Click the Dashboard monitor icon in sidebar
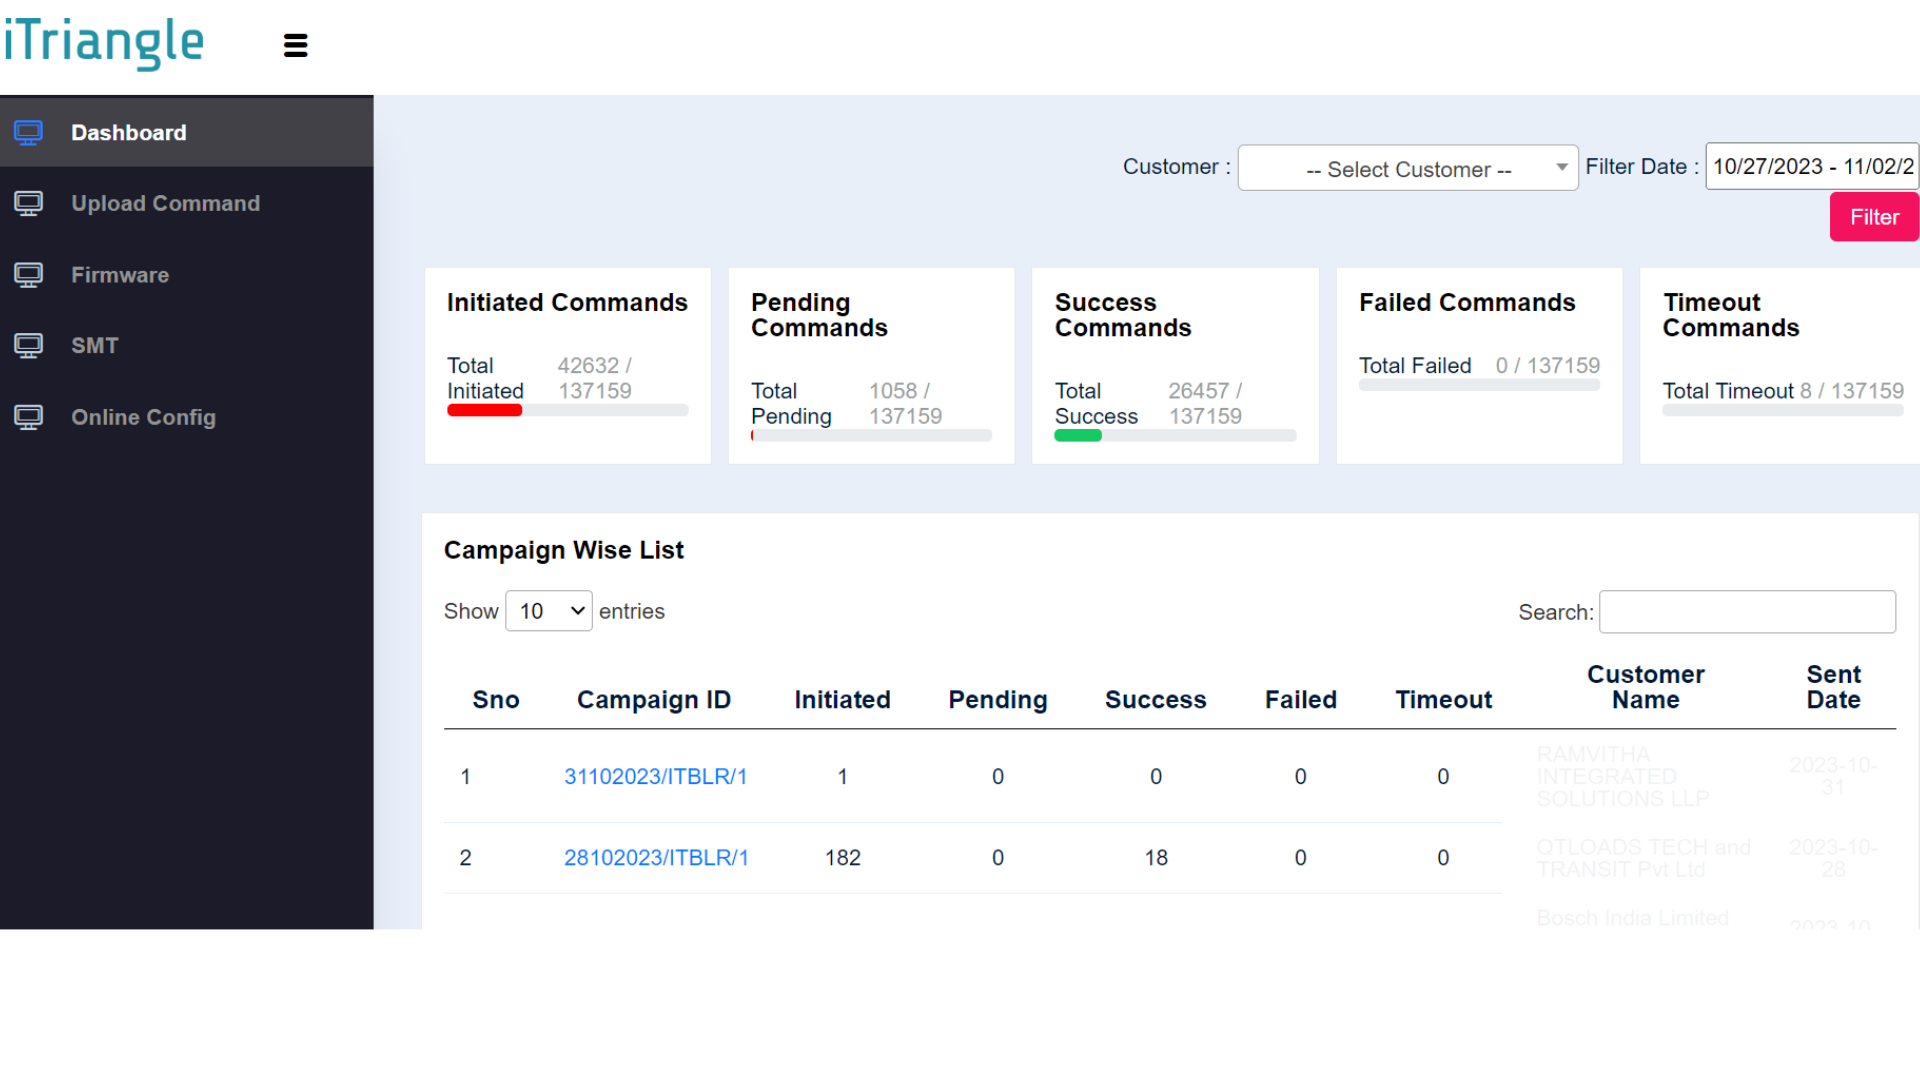1920x1080 pixels. pos(28,132)
